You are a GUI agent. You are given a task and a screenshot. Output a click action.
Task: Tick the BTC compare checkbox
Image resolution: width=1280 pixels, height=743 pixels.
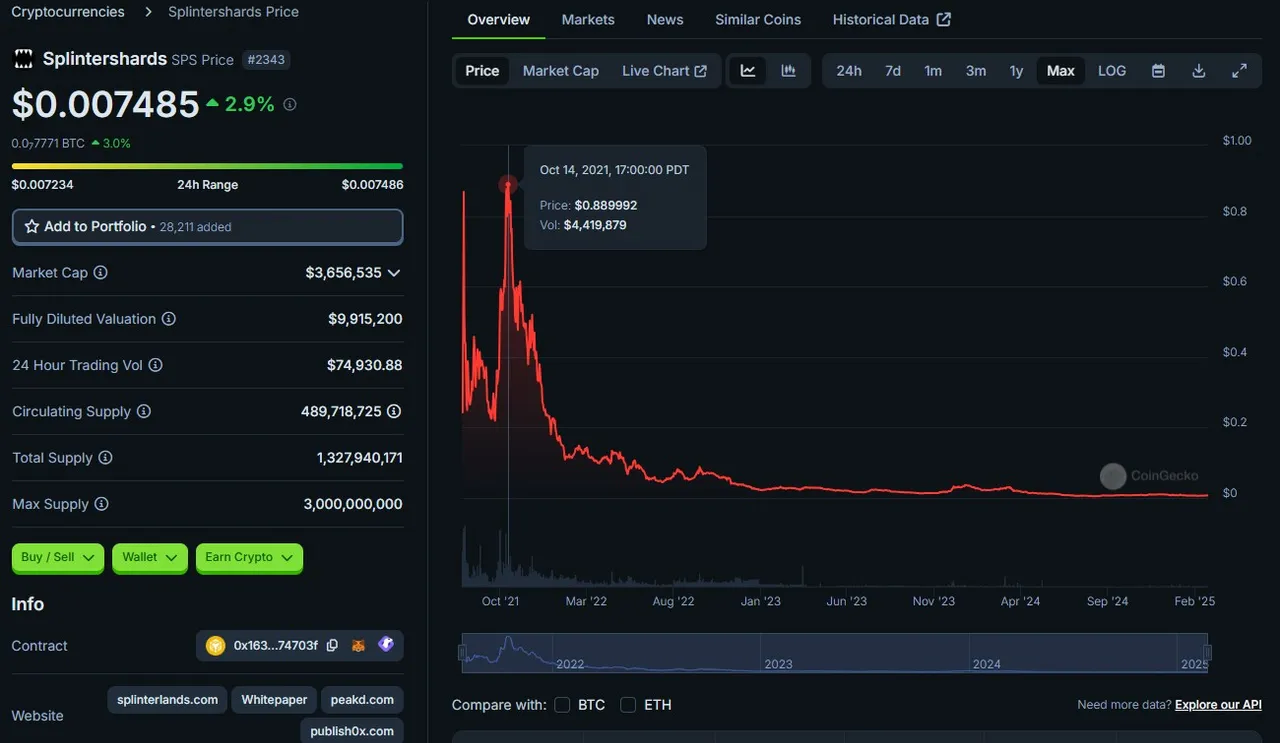(563, 705)
